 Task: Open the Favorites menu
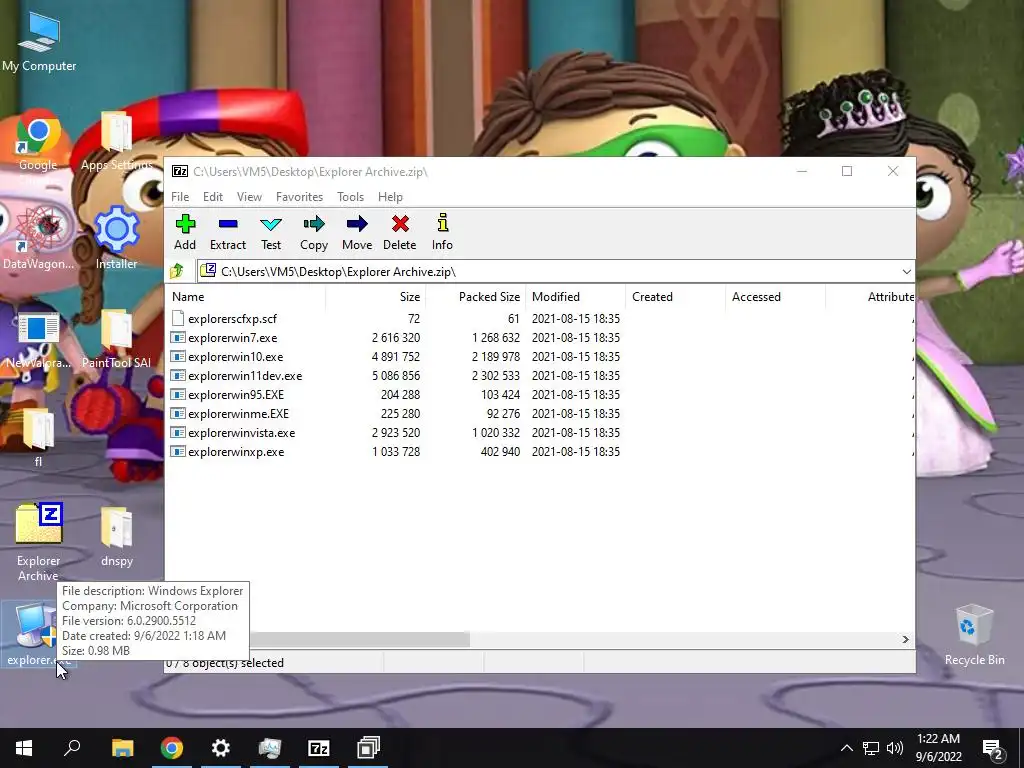coord(299,197)
